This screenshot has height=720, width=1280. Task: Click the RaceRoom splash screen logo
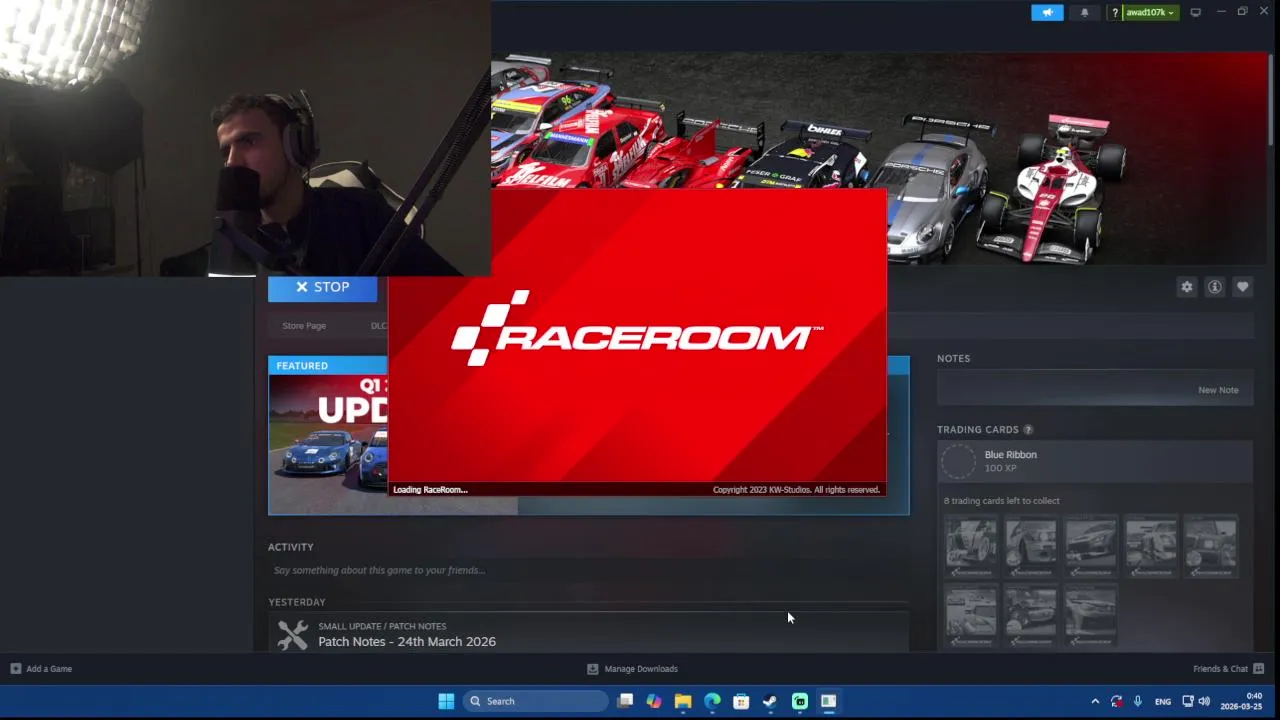[637, 328]
